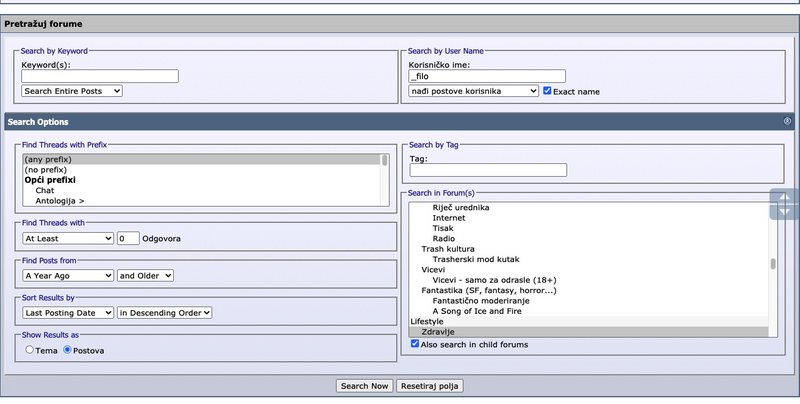This screenshot has height=404, width=800.
Task: Select Lifestyle category in forum list
Action: (x=589, y=321)
